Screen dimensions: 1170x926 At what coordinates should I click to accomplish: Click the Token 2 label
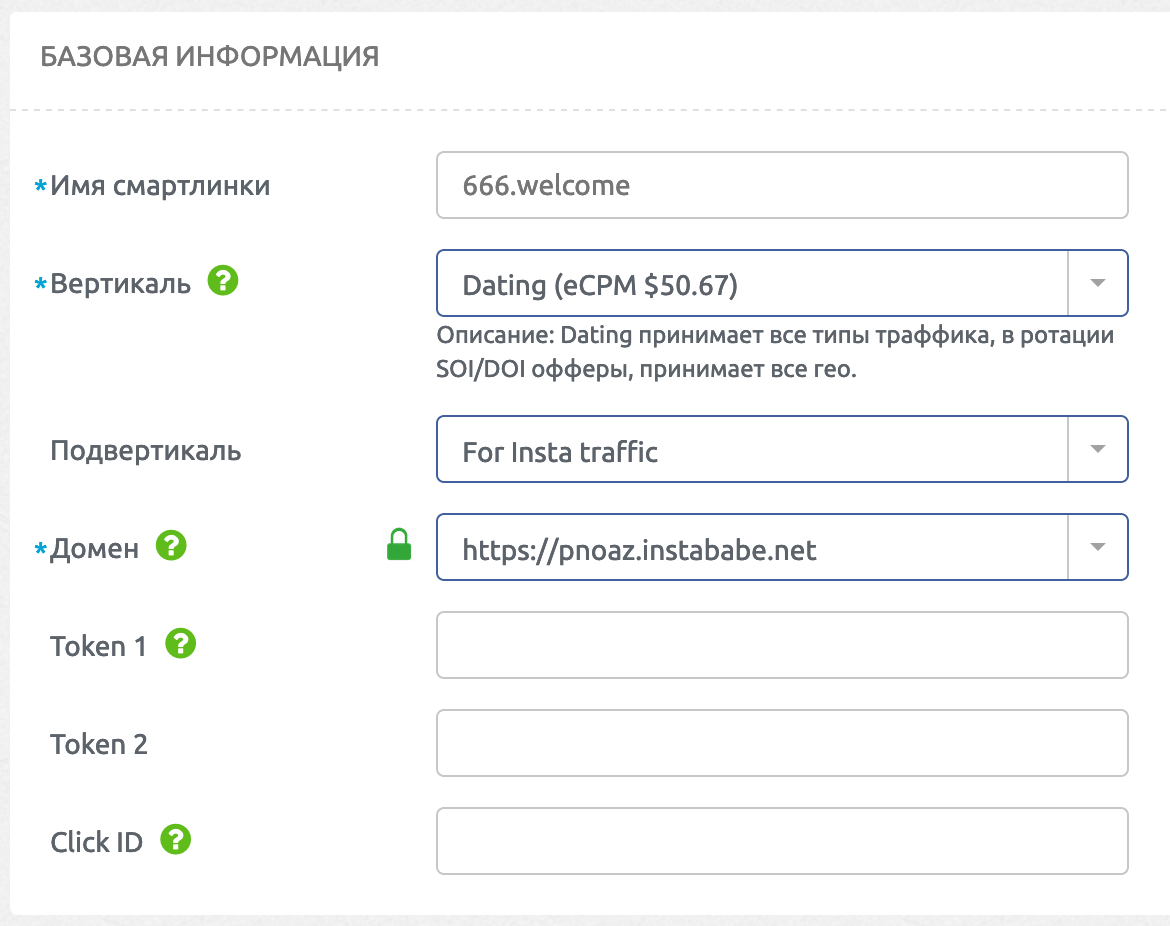99,744
